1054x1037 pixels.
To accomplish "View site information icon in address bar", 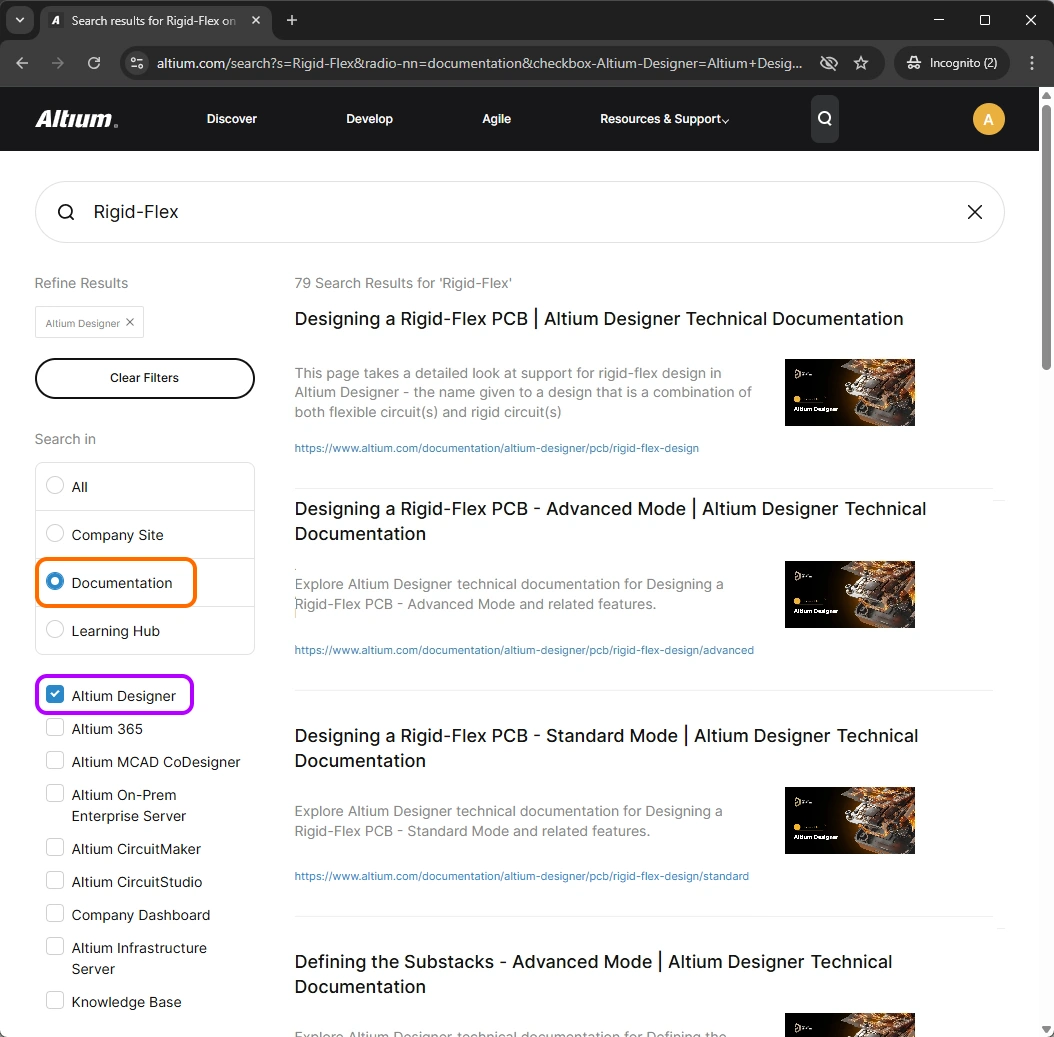I will coord(139,63).
